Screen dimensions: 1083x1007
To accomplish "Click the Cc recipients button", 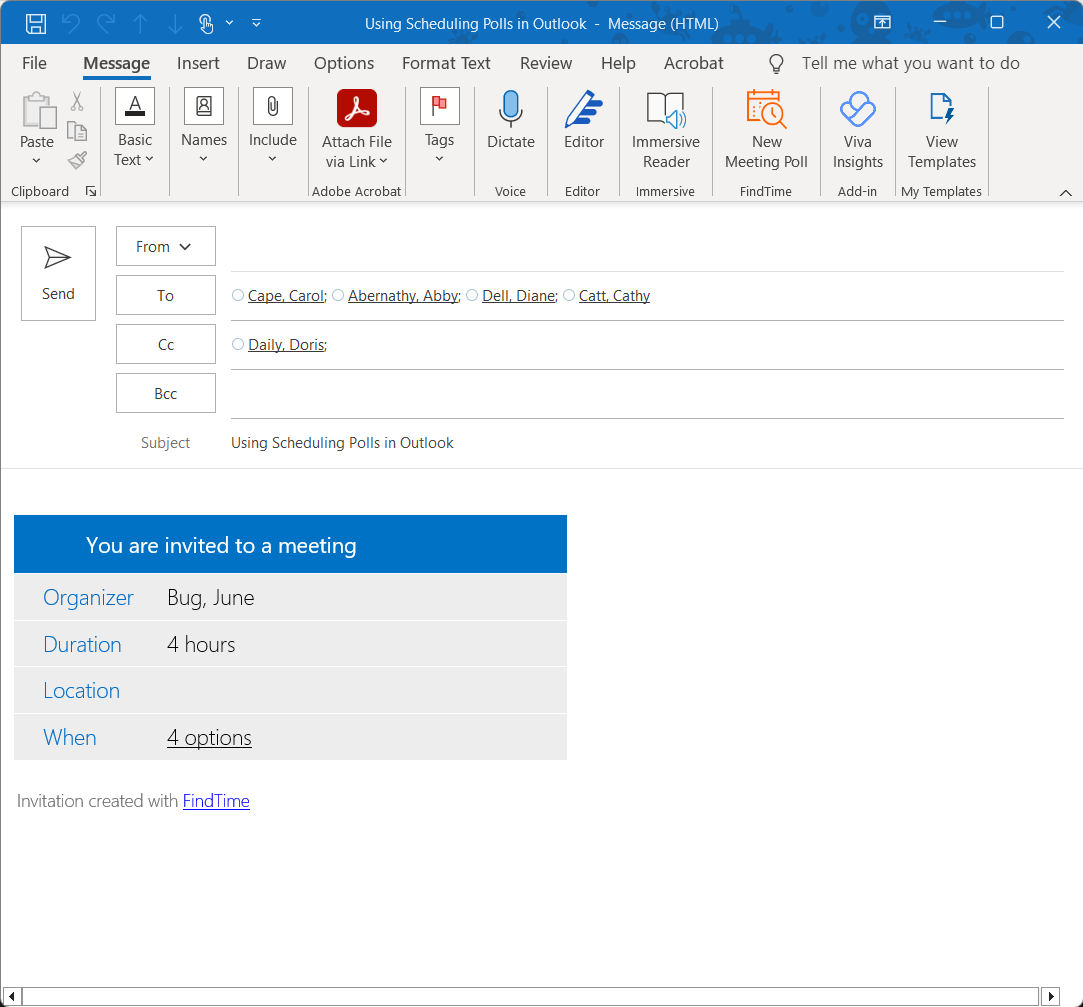I will point(166,345).
